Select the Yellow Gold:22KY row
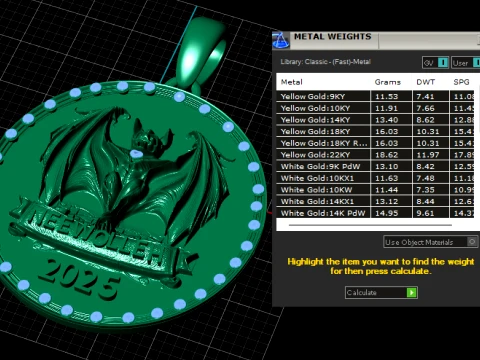Viewport: 480px width, 360px height. point(375,155)
